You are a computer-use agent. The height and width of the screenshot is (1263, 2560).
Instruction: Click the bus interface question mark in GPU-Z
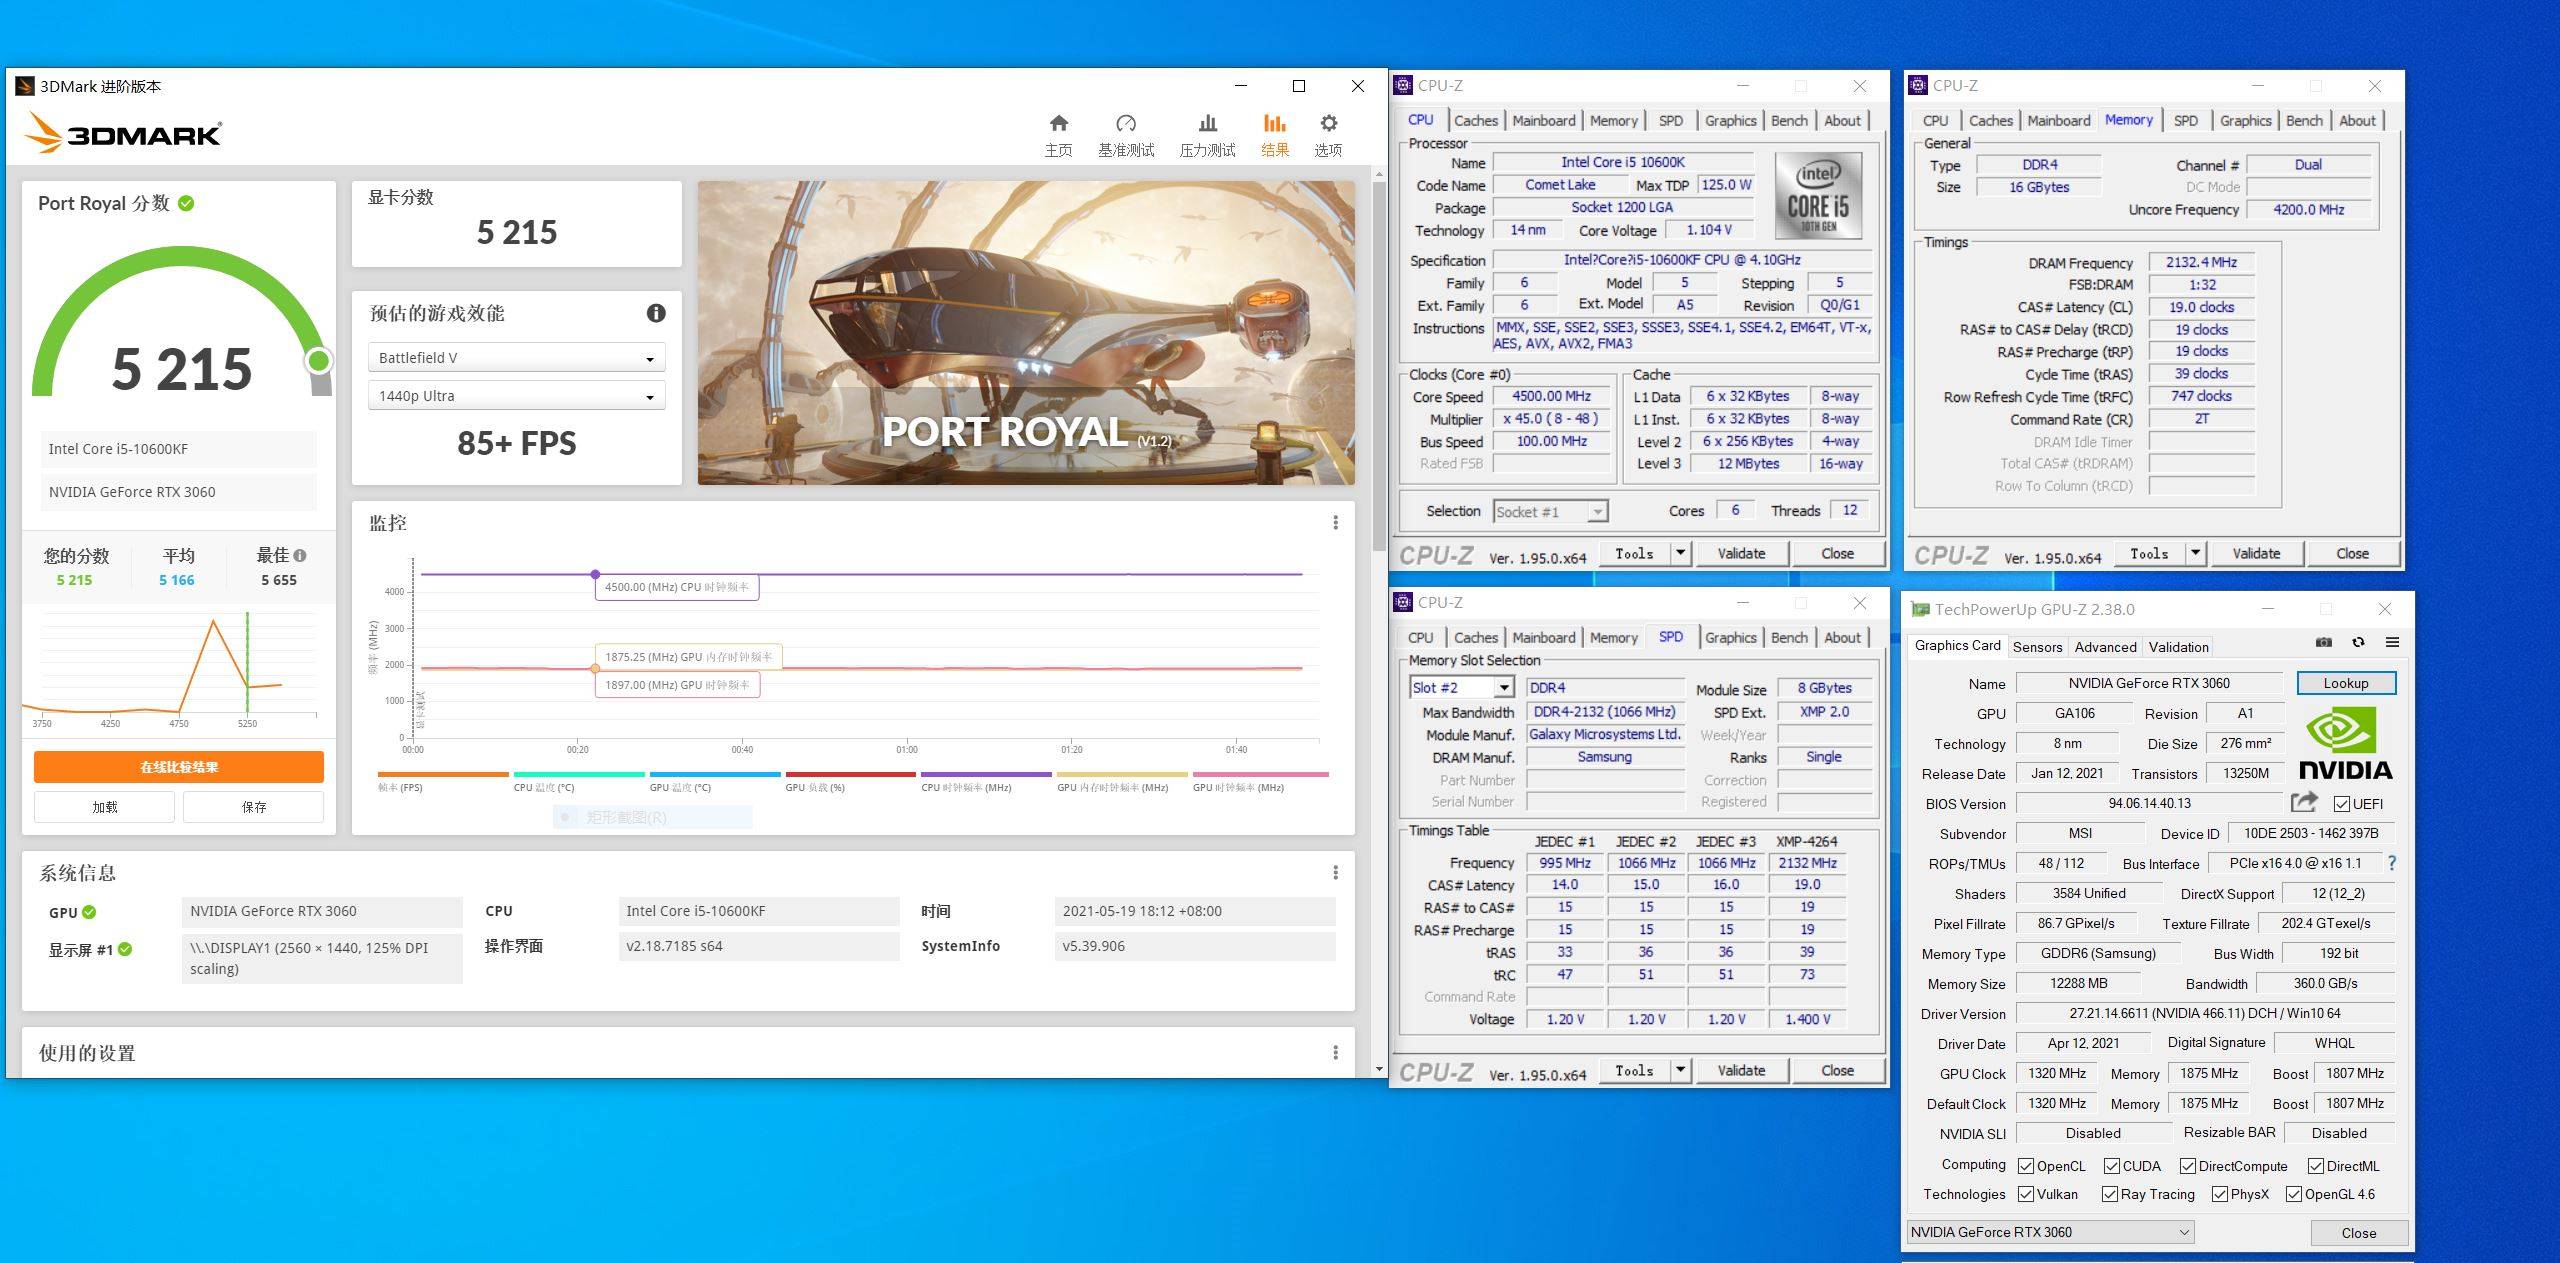(x=2392, y=862)
